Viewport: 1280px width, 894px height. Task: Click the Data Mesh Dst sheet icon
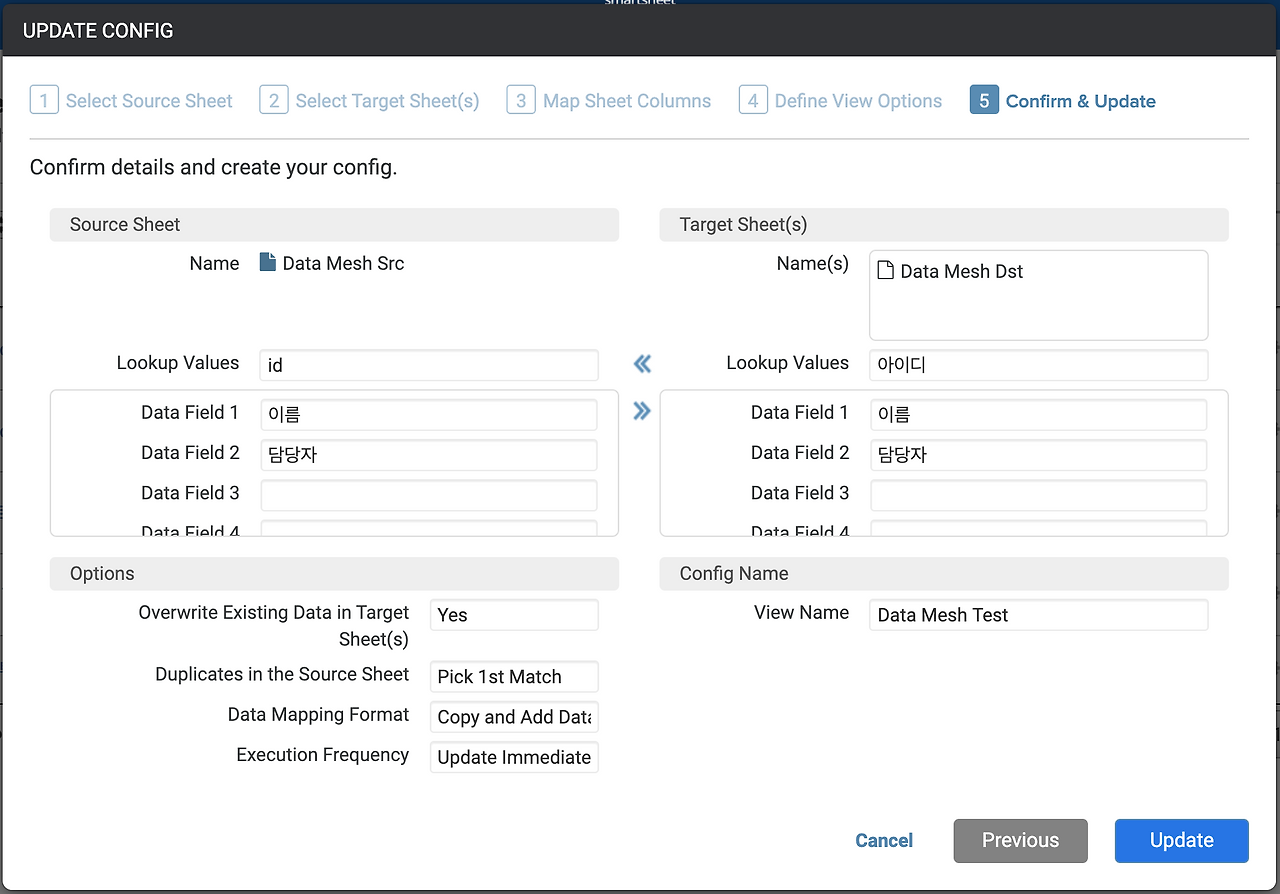(x=885, y=270)
